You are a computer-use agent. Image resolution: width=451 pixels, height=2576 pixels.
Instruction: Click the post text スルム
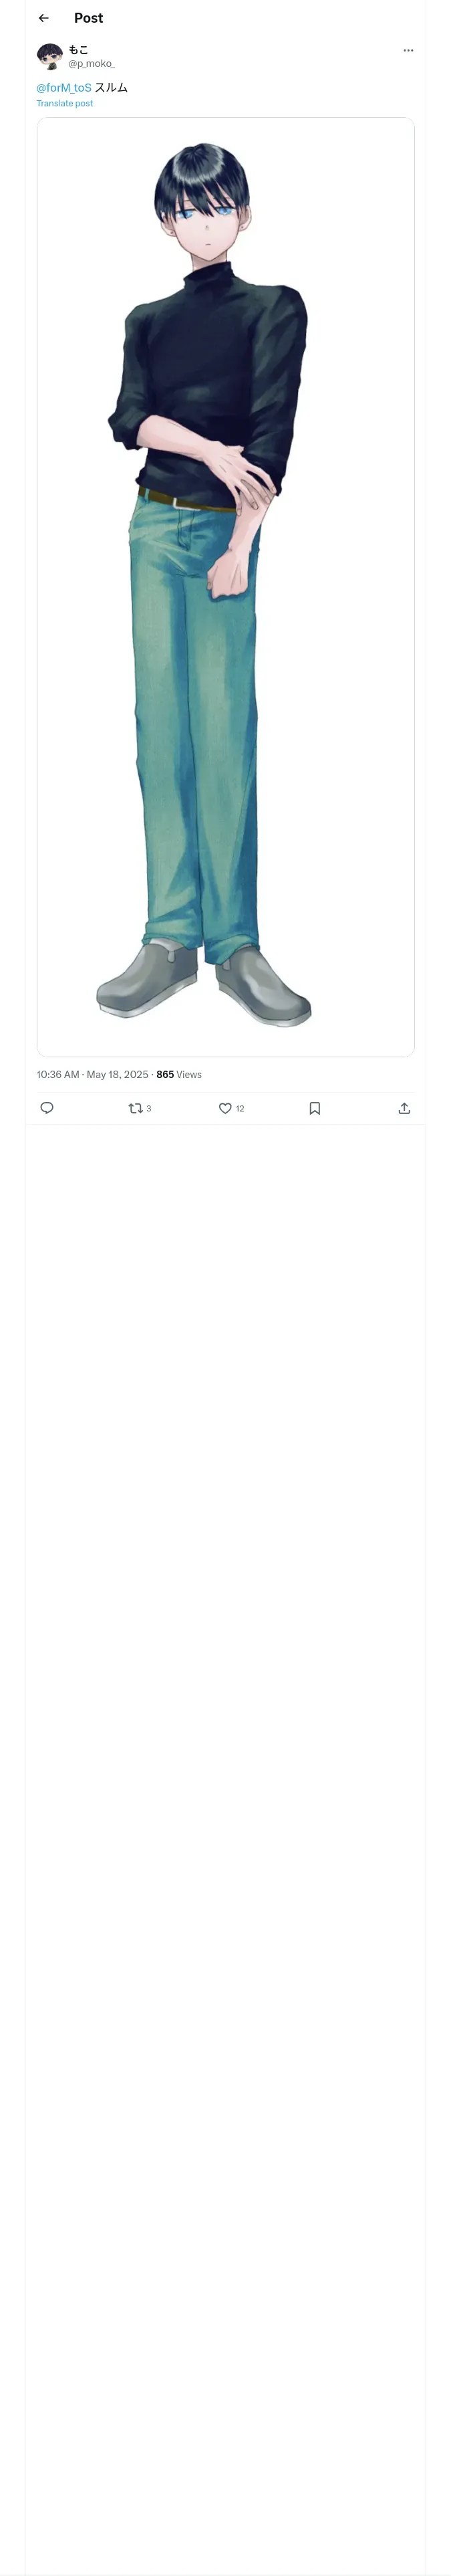coord(111,88)
